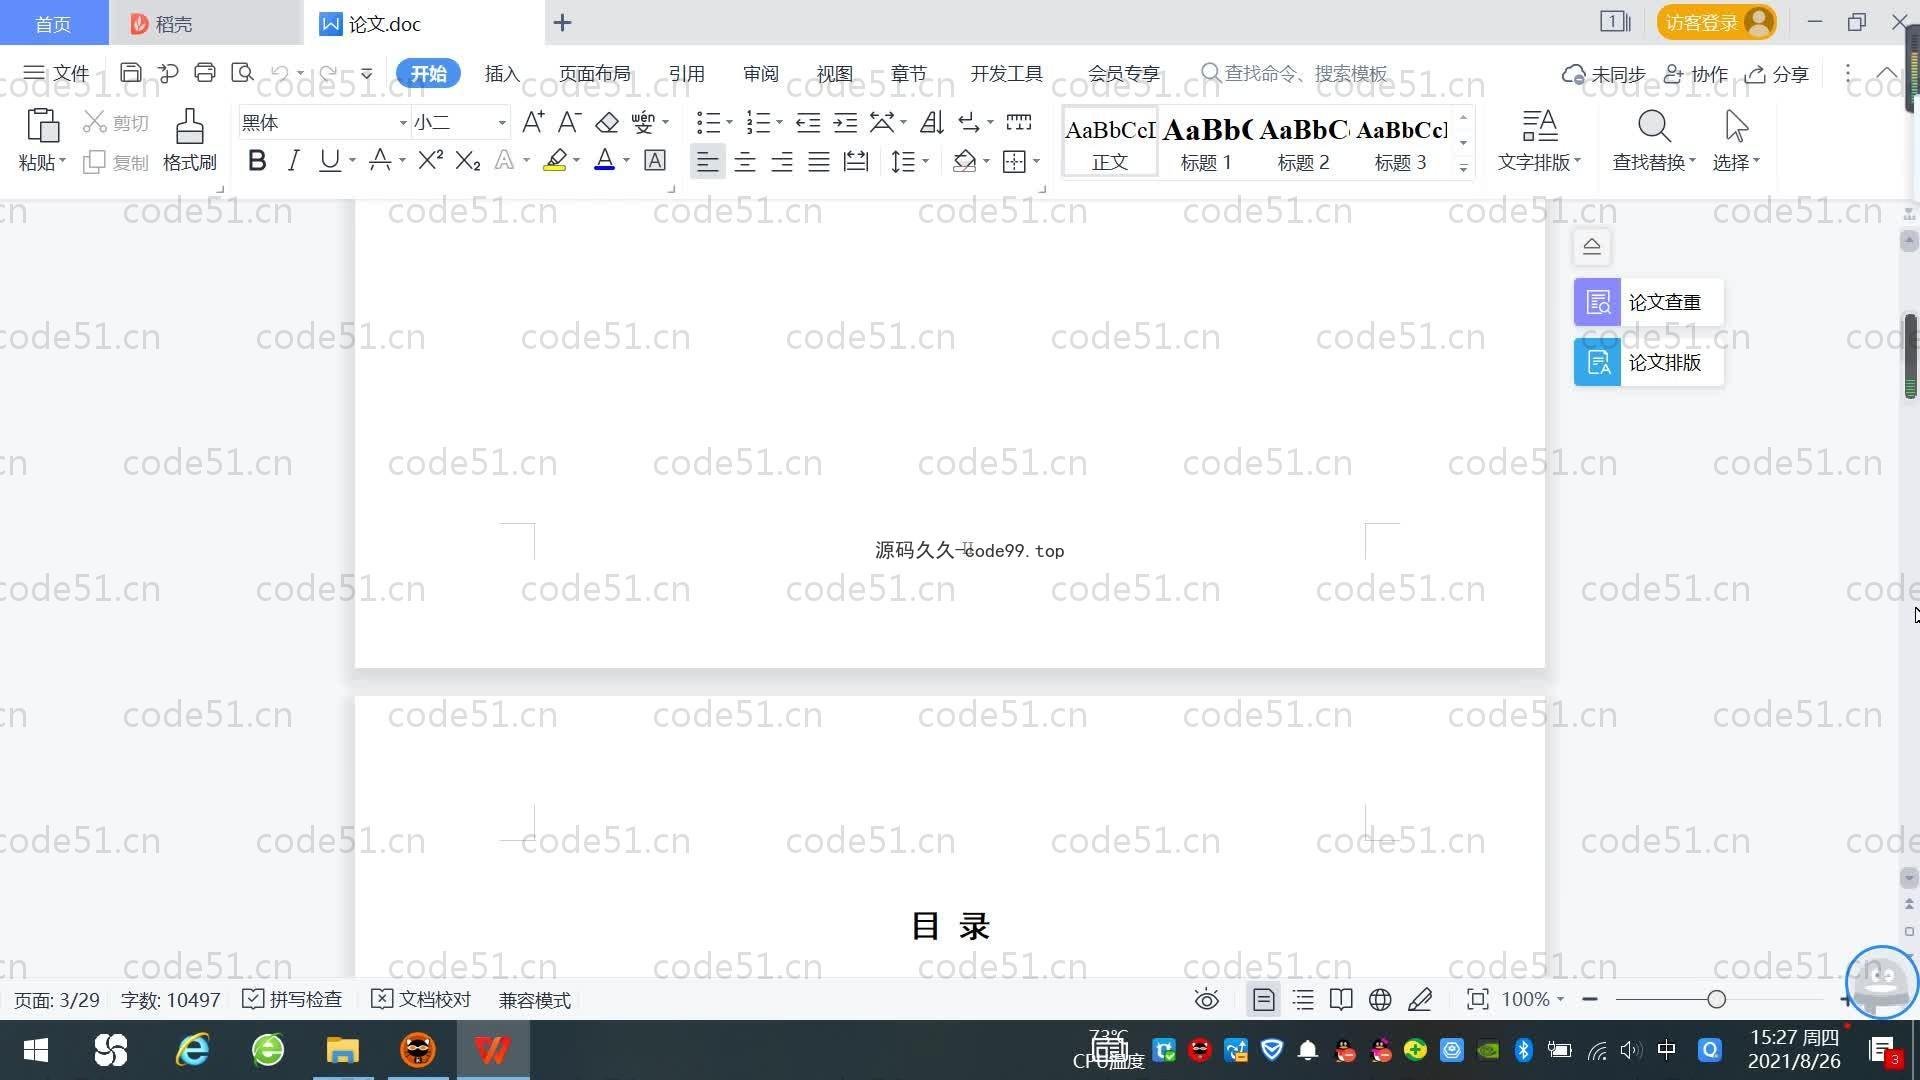Viewport: 1920px width, 1080px height.
Task: Toggle Bold formatting
Action: (257, 160)
